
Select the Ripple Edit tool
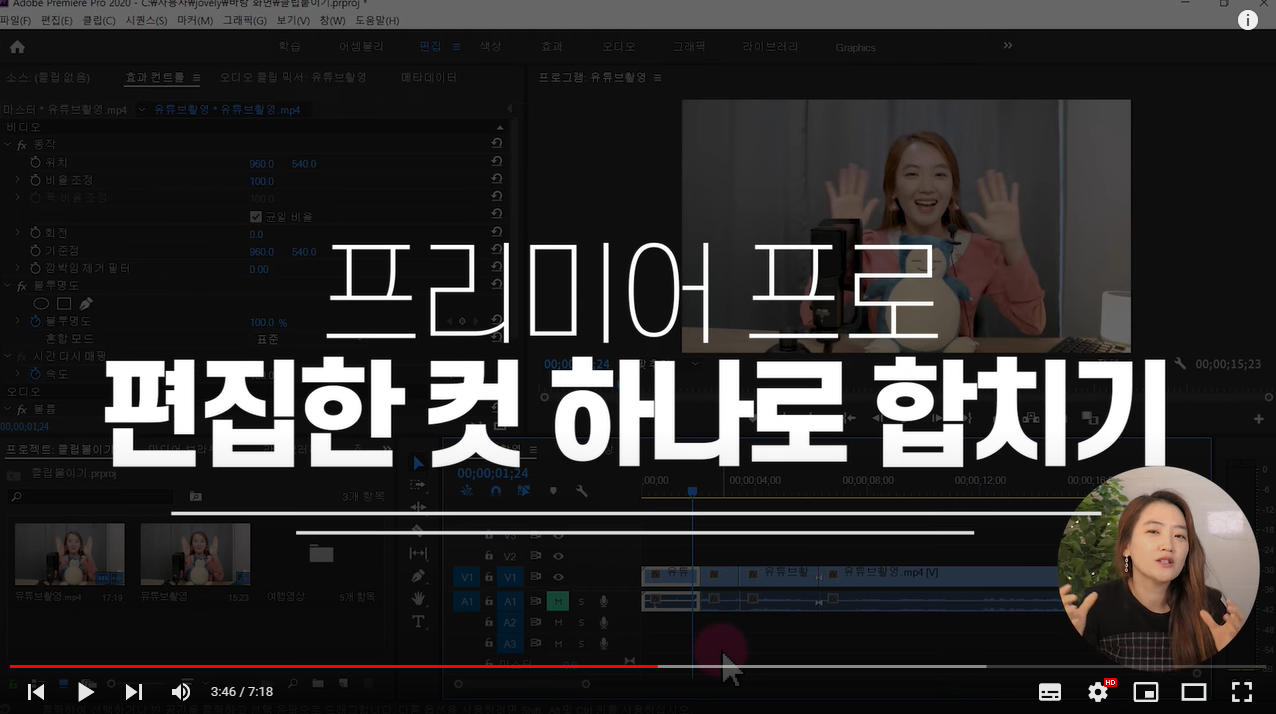418,507
